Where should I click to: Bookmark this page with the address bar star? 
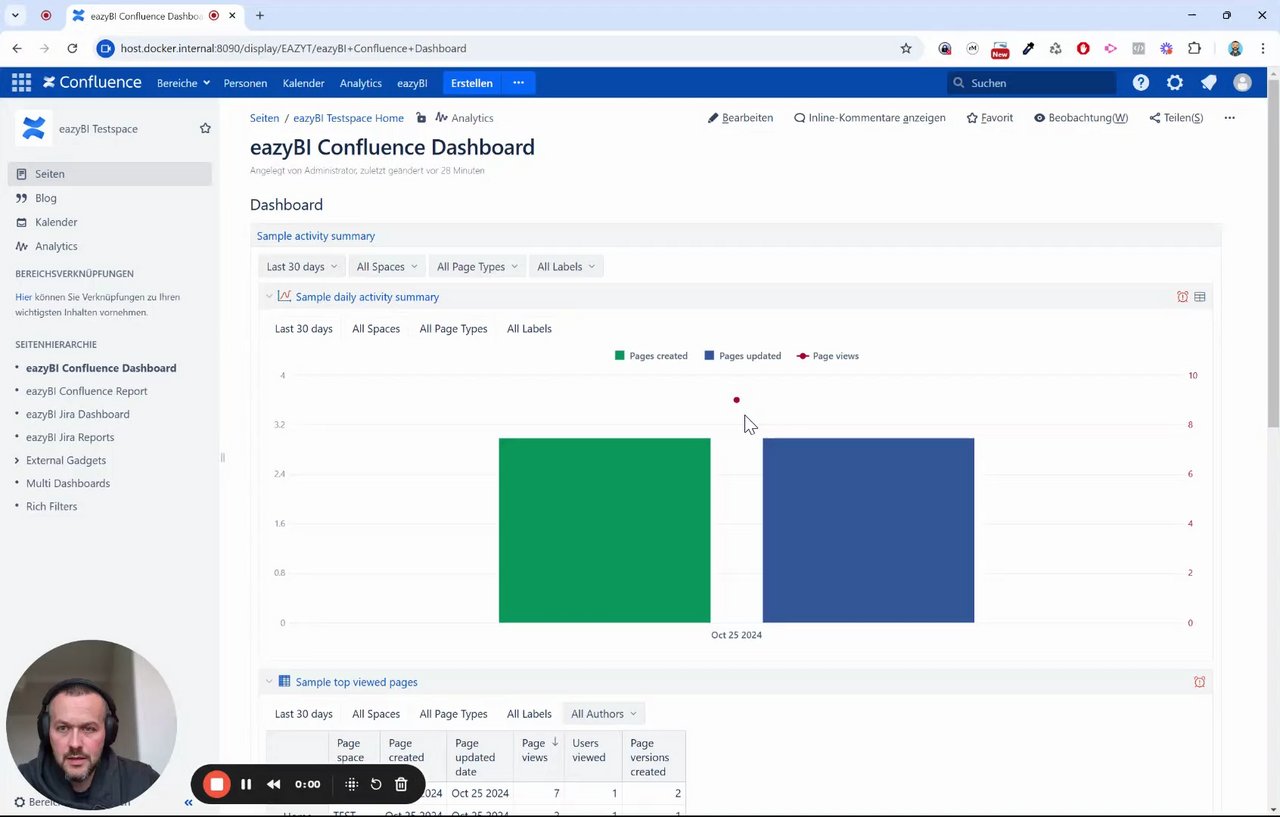(x=906, y=48)
